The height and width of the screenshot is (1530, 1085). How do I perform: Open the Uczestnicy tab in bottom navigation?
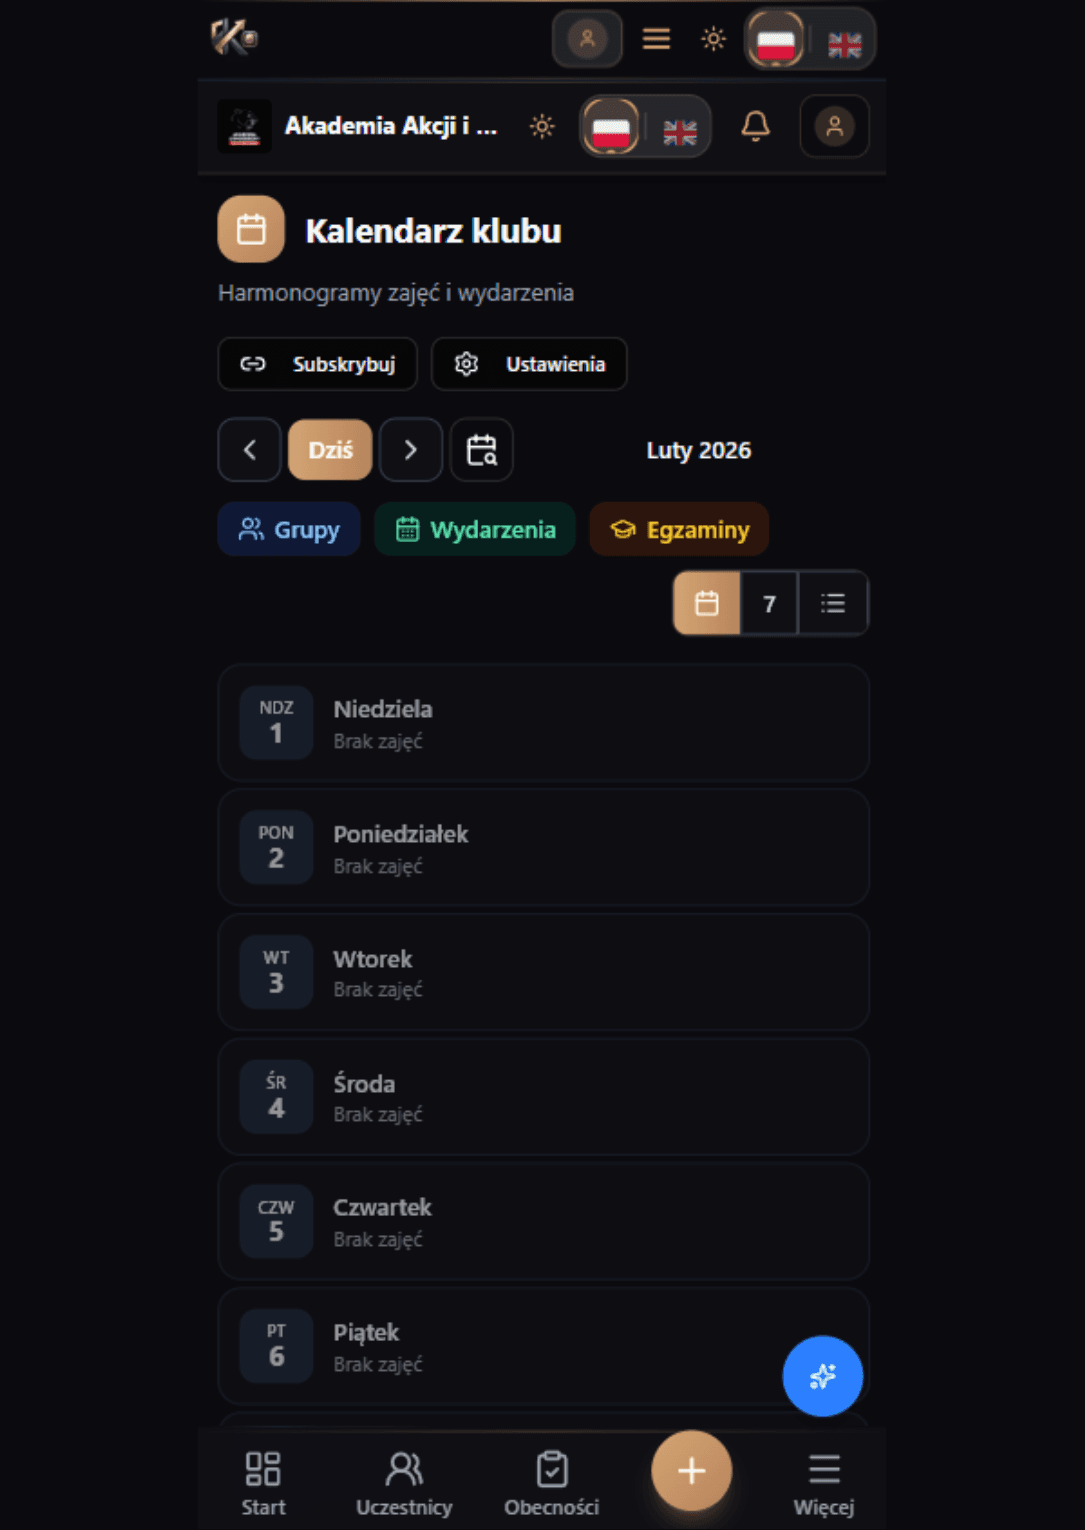(404, 1483)
